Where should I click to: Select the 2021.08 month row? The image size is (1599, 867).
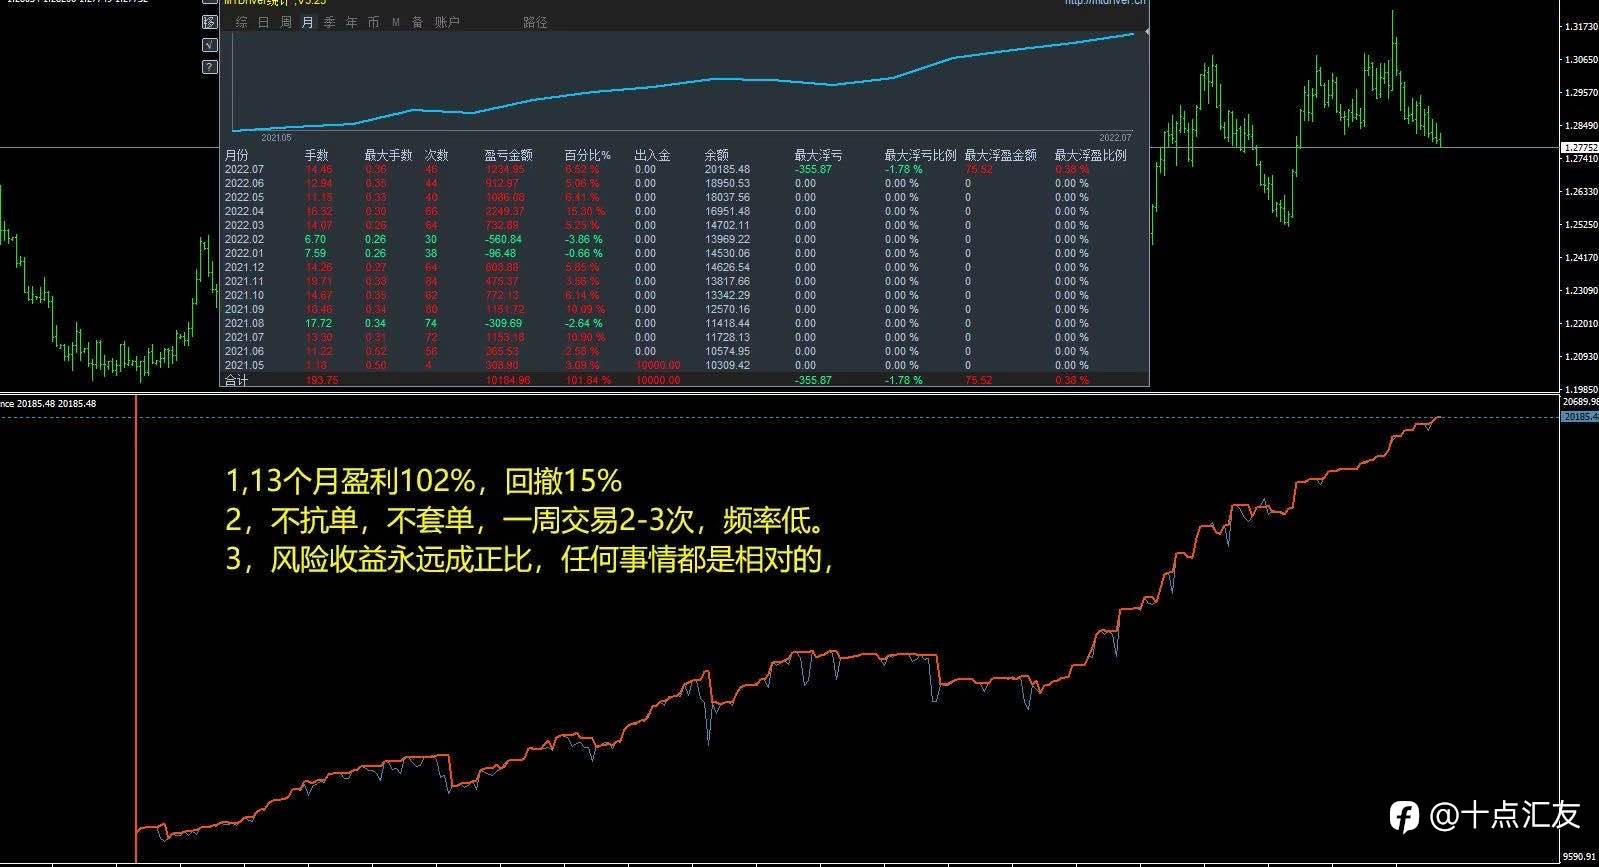point(684,323)
